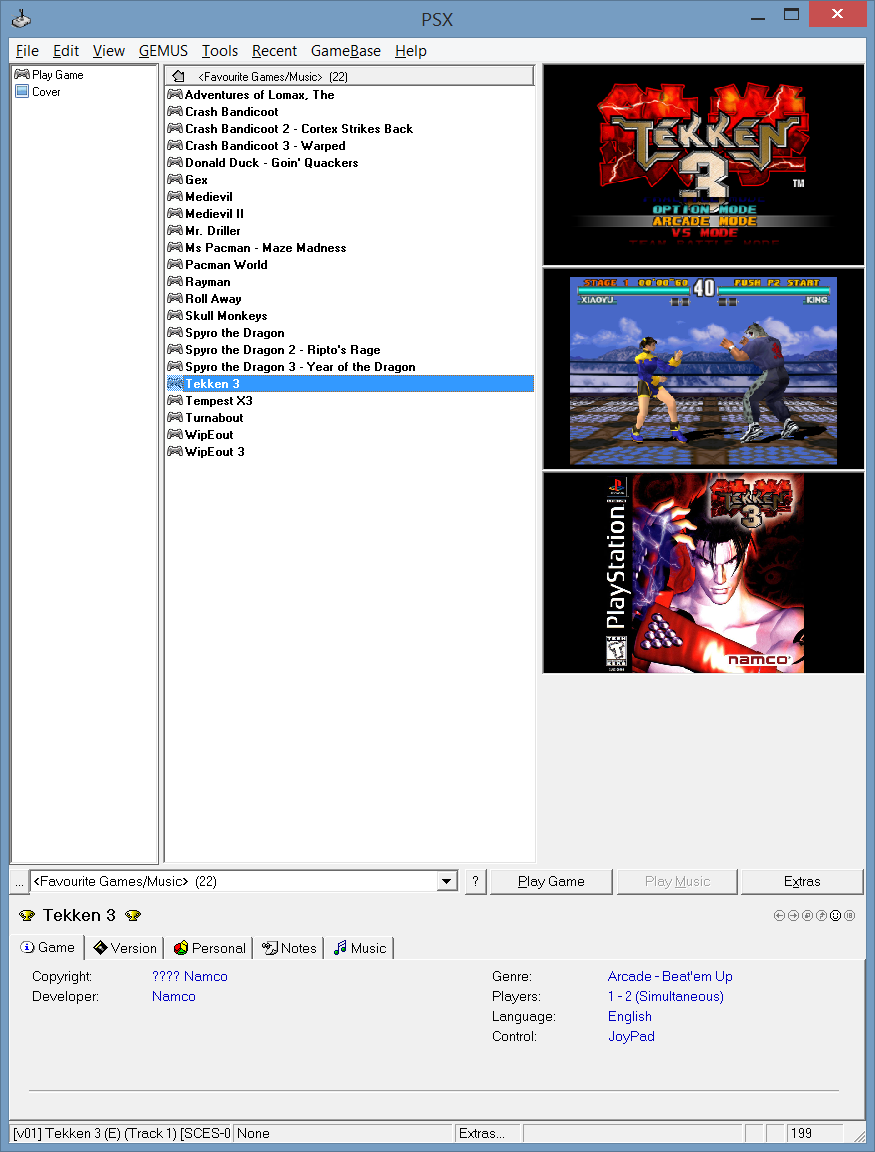Click the Play Music button

click(677, 881)
